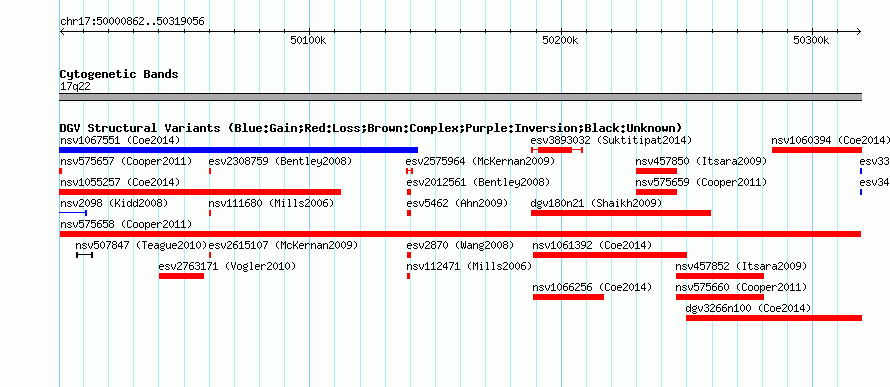
Task: Select the 17q22 band label
Action: [x=75, y=86]
